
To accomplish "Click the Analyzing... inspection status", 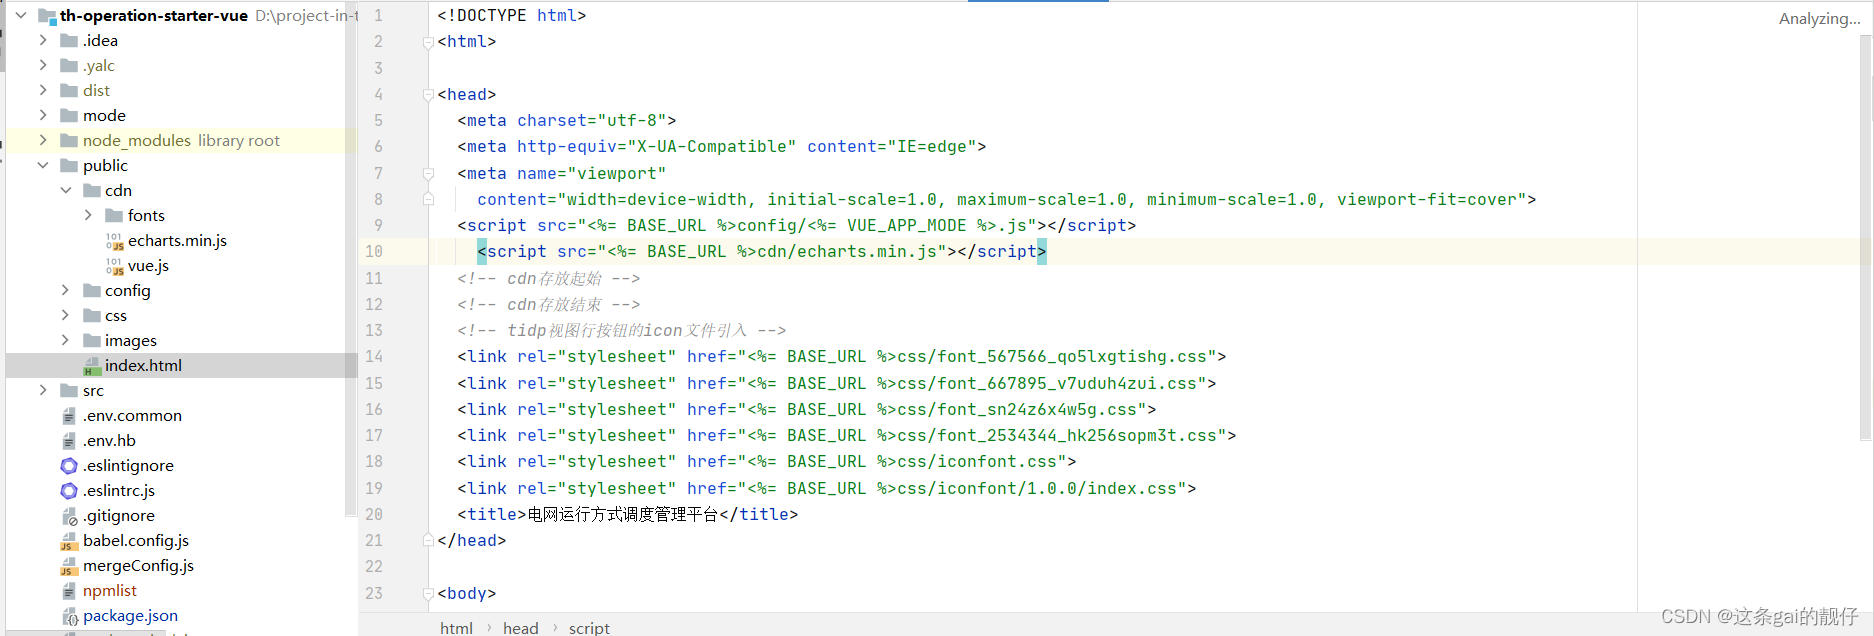I will pyautogui.click(x=1819, y=18).
